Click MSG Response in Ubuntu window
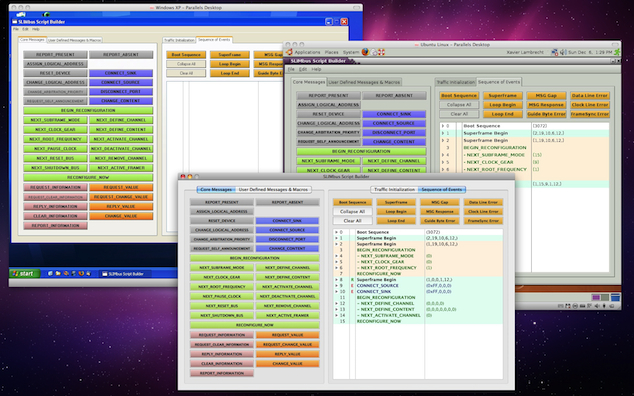This screenshot has height=396, width=634. [546, 105]
